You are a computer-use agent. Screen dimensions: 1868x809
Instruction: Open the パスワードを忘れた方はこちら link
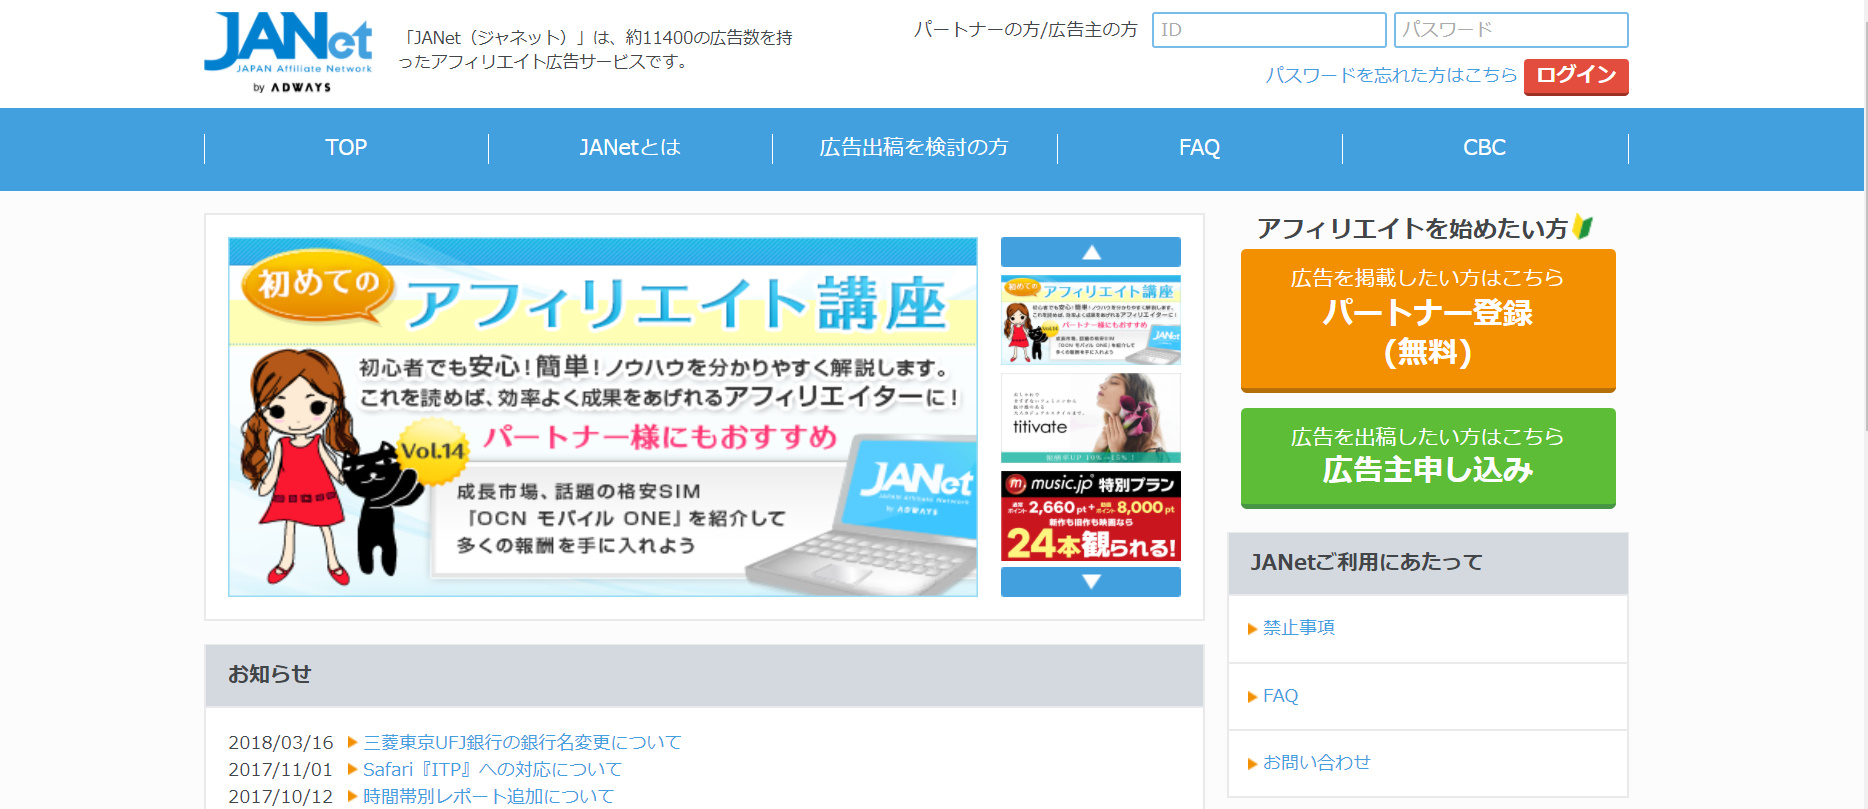coord(1391,75)
